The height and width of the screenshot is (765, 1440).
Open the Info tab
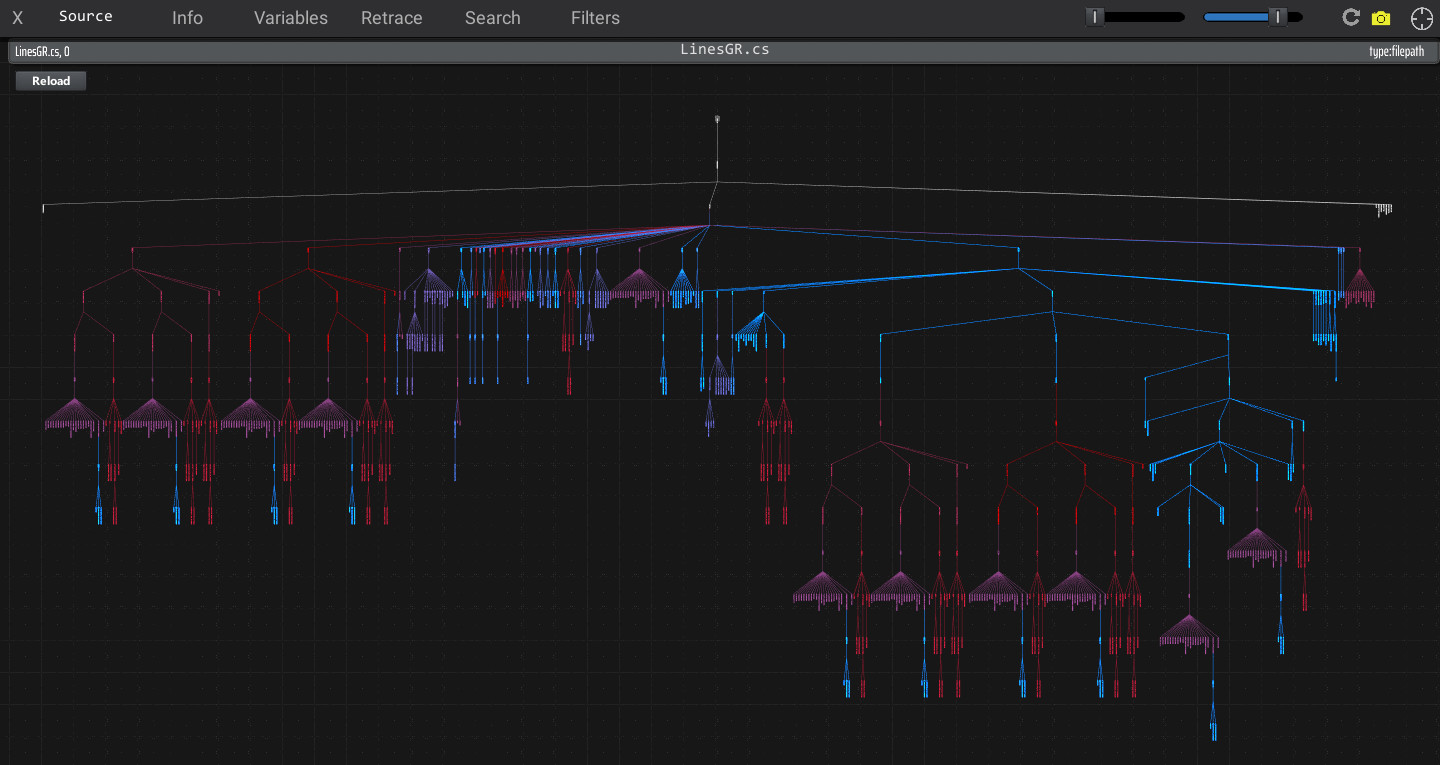tap(187, 17)
